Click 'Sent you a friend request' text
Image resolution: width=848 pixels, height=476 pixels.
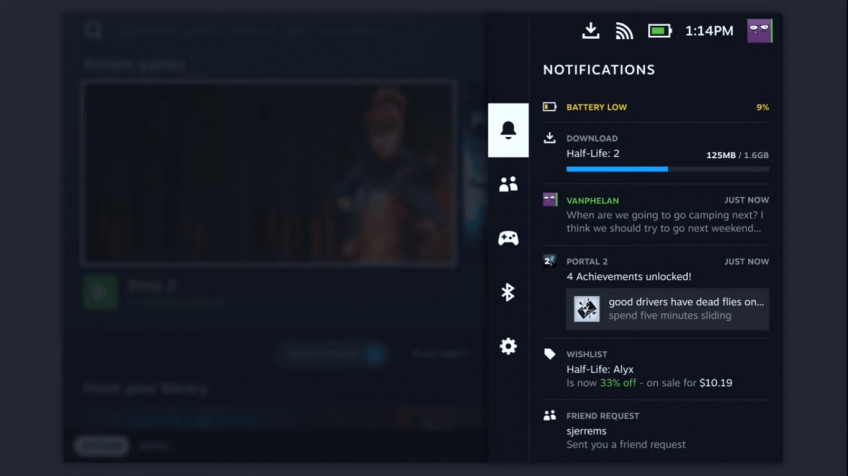[626, 445]
